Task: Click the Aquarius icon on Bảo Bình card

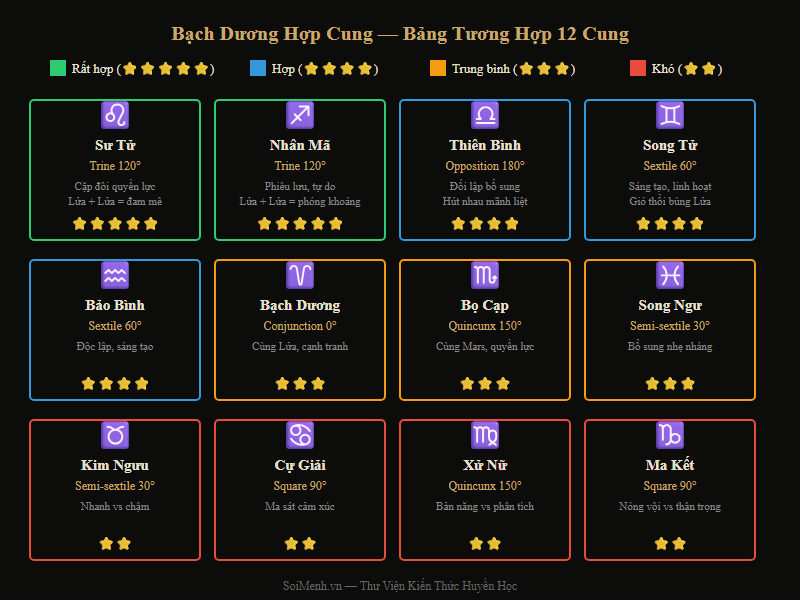Action: 115,273
